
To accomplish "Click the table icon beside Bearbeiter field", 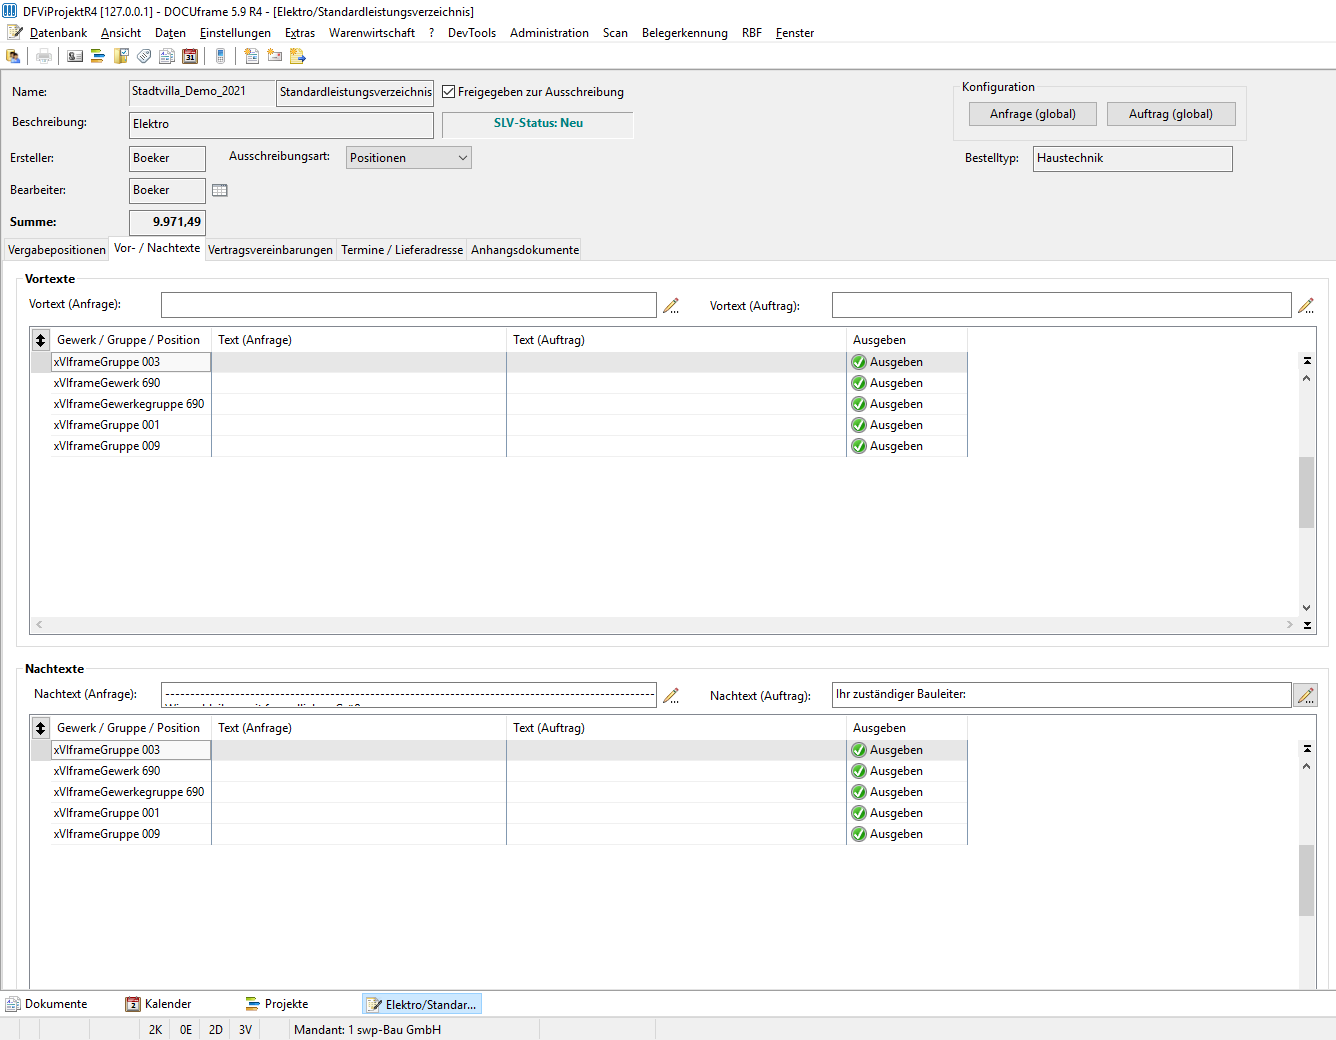I will click(220, 190).
